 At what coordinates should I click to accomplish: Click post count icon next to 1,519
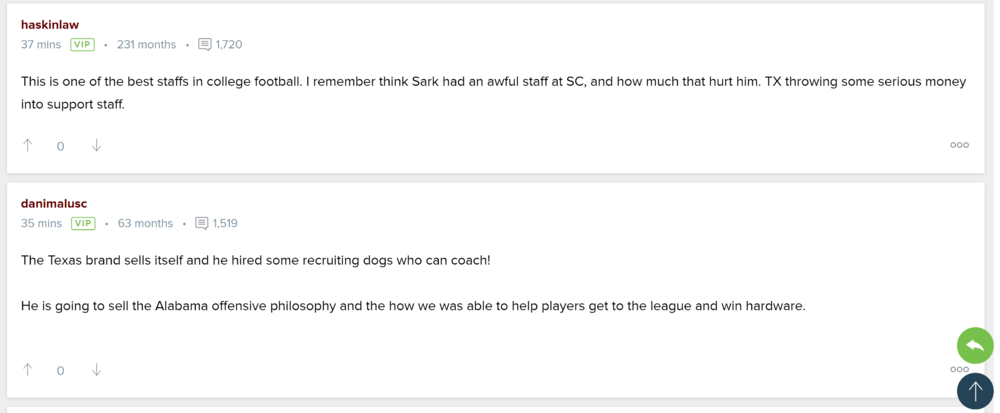202,224
